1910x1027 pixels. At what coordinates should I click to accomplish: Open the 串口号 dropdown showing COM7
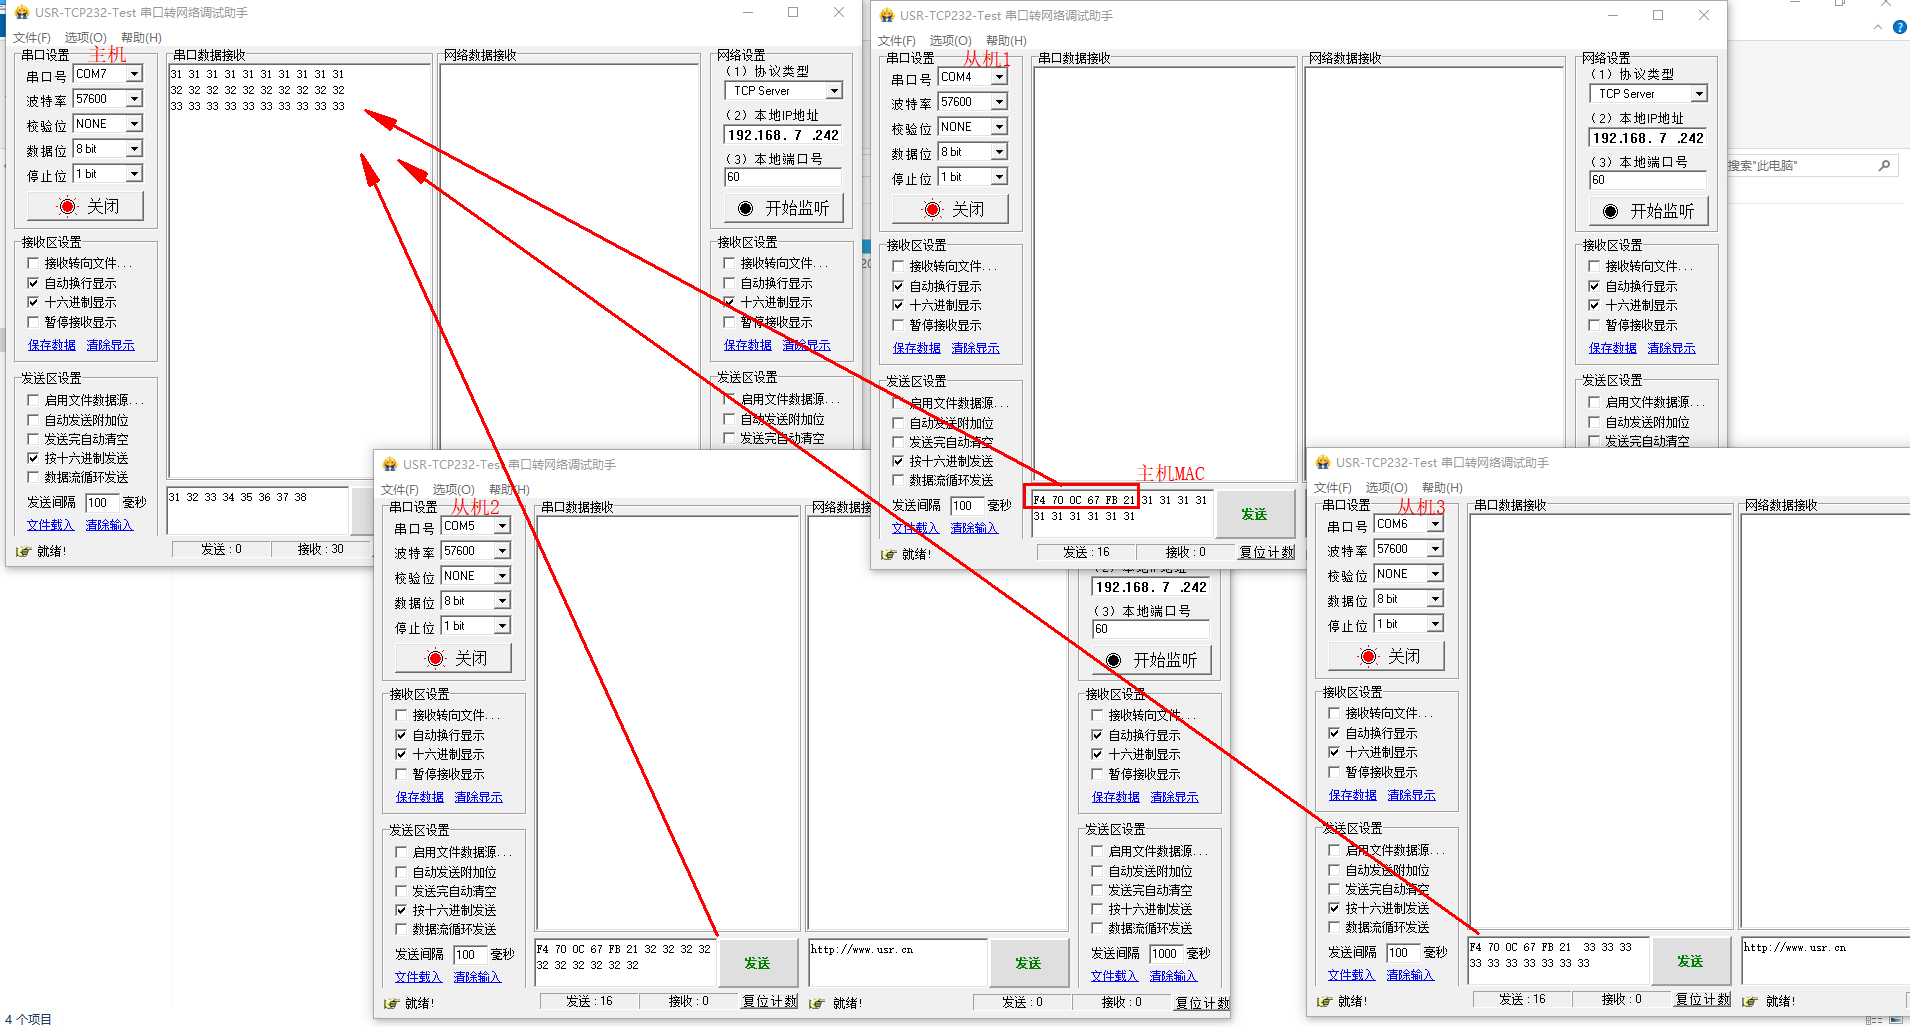click(134, 74)
